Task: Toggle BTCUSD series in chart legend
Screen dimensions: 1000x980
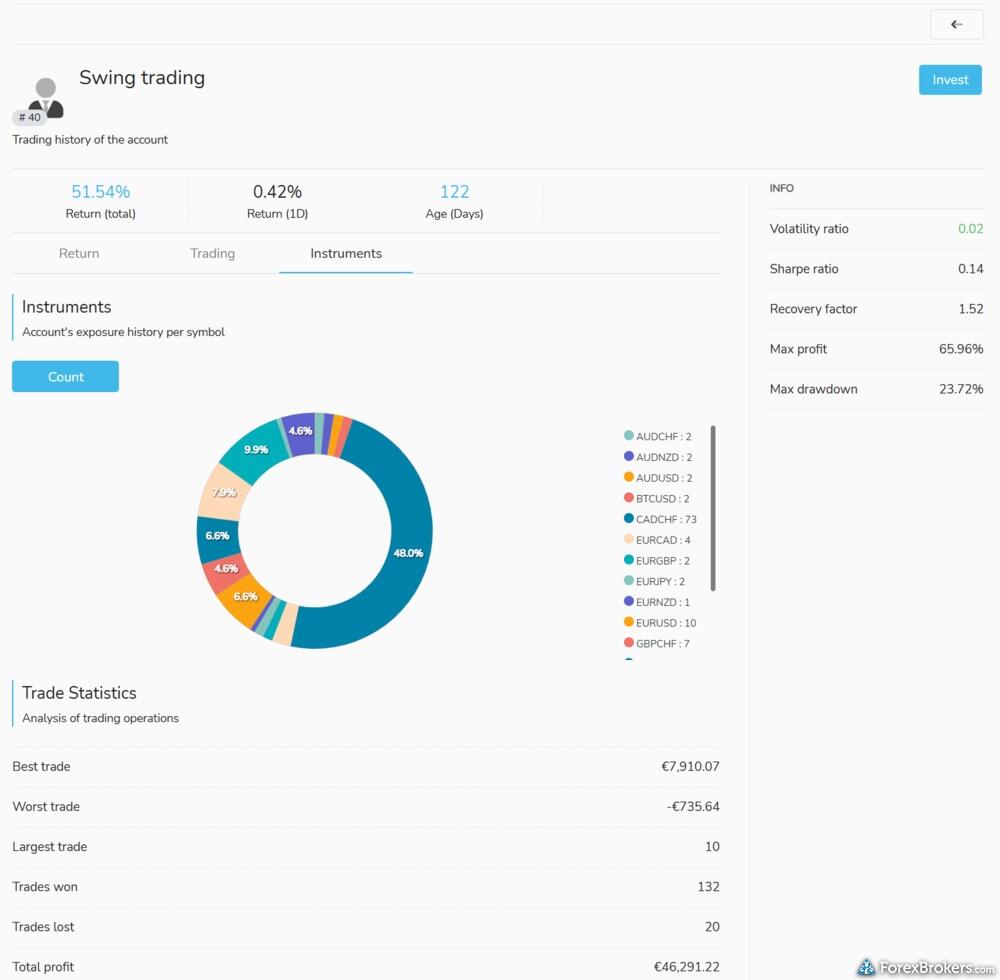Action: pos(662,499)
